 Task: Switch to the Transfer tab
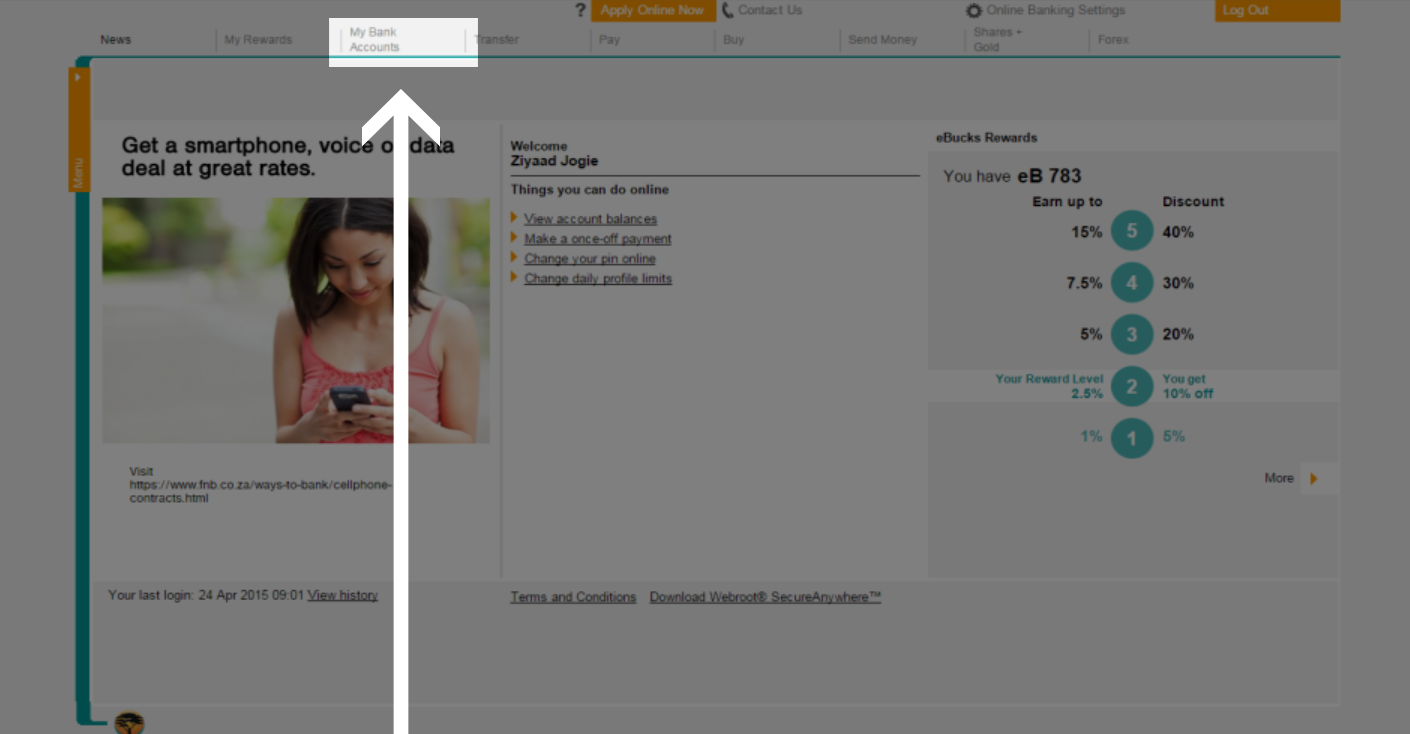(497, 39)
